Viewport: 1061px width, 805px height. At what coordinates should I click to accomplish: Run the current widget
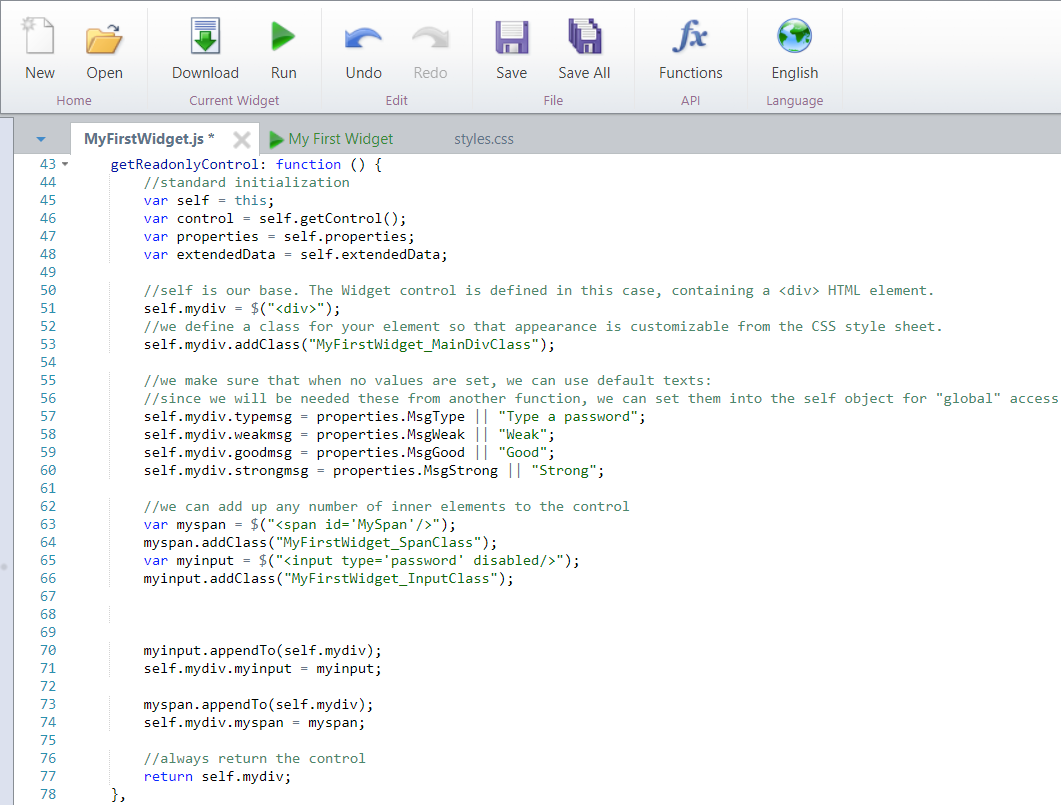284,37
